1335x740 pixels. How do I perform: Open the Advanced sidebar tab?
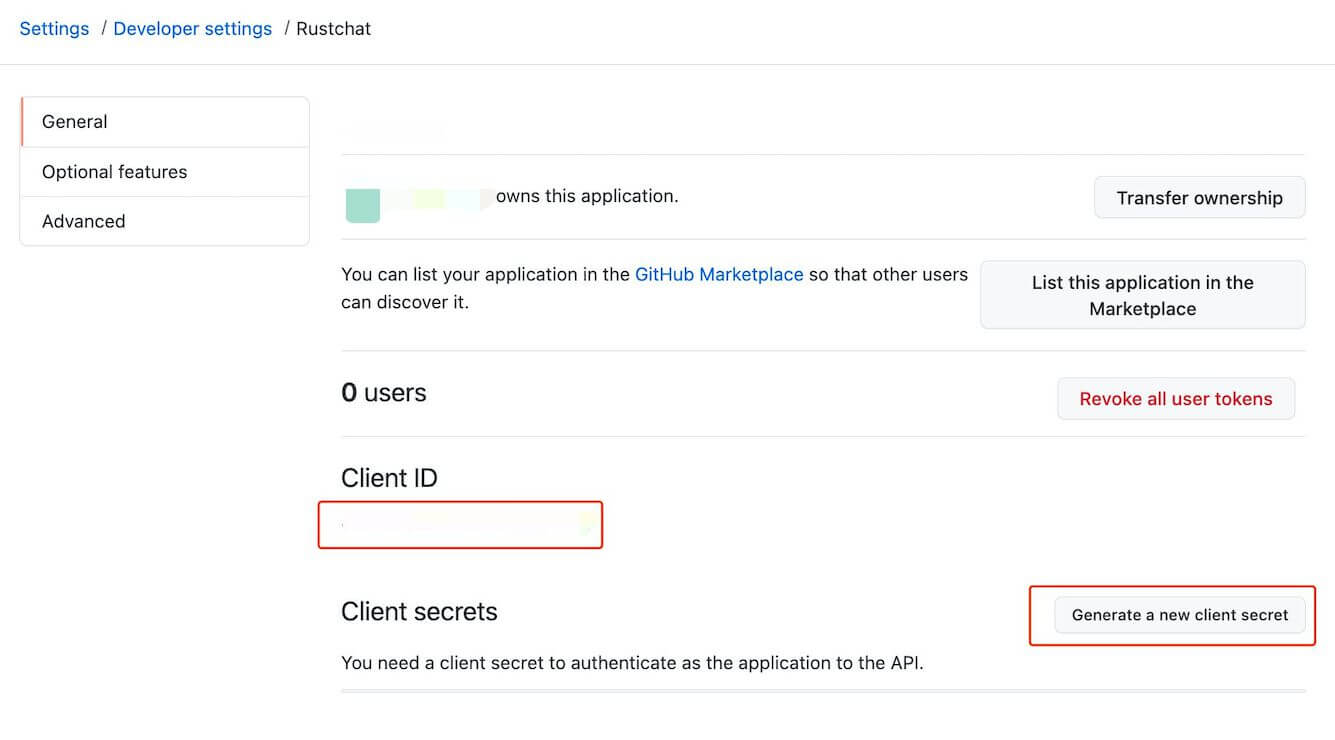[83, 222]
